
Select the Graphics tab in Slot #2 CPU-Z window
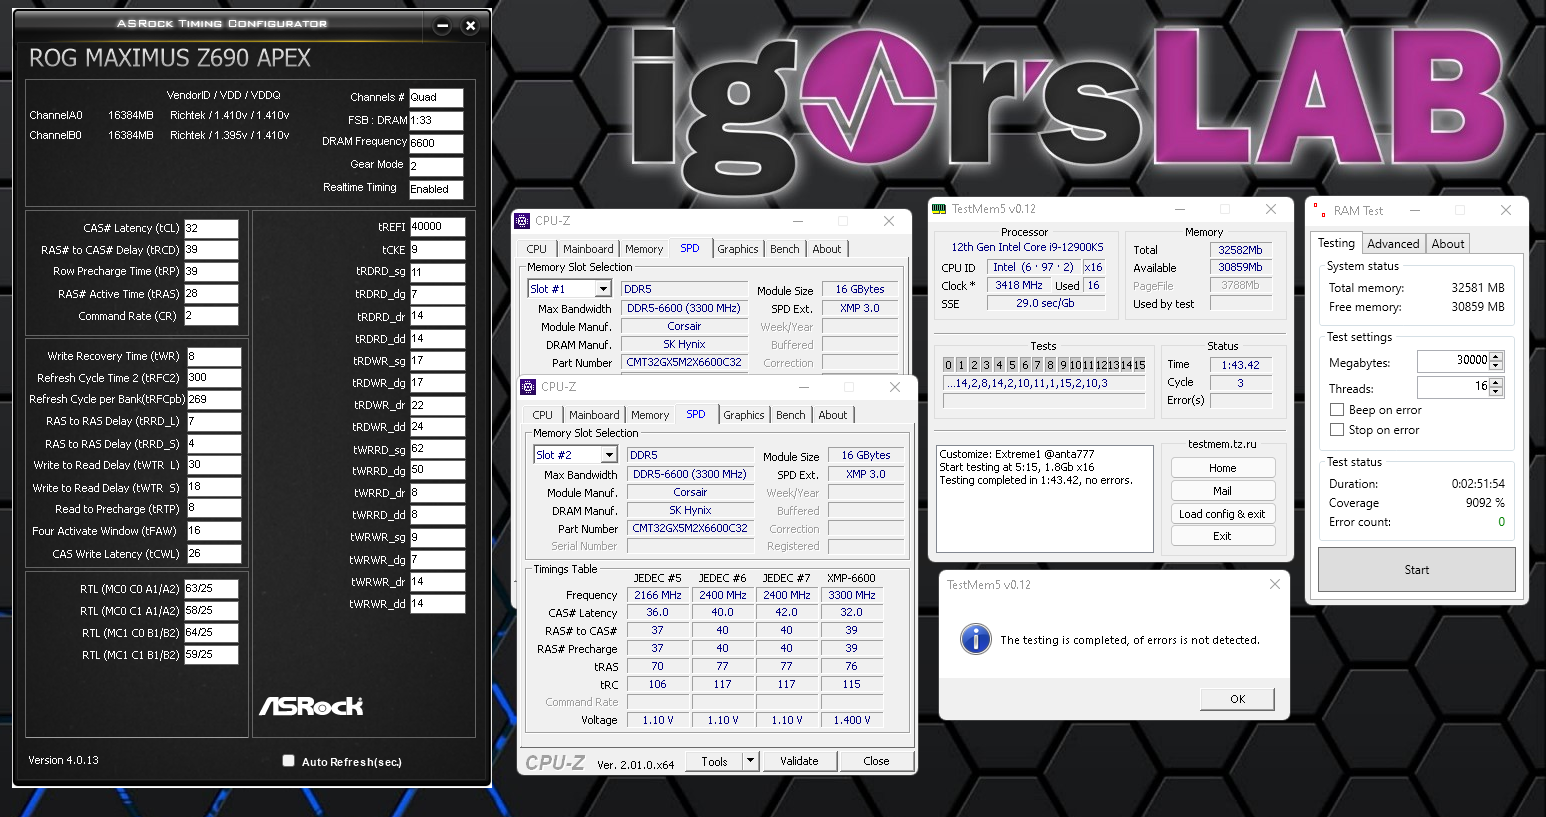click(744, 415)
